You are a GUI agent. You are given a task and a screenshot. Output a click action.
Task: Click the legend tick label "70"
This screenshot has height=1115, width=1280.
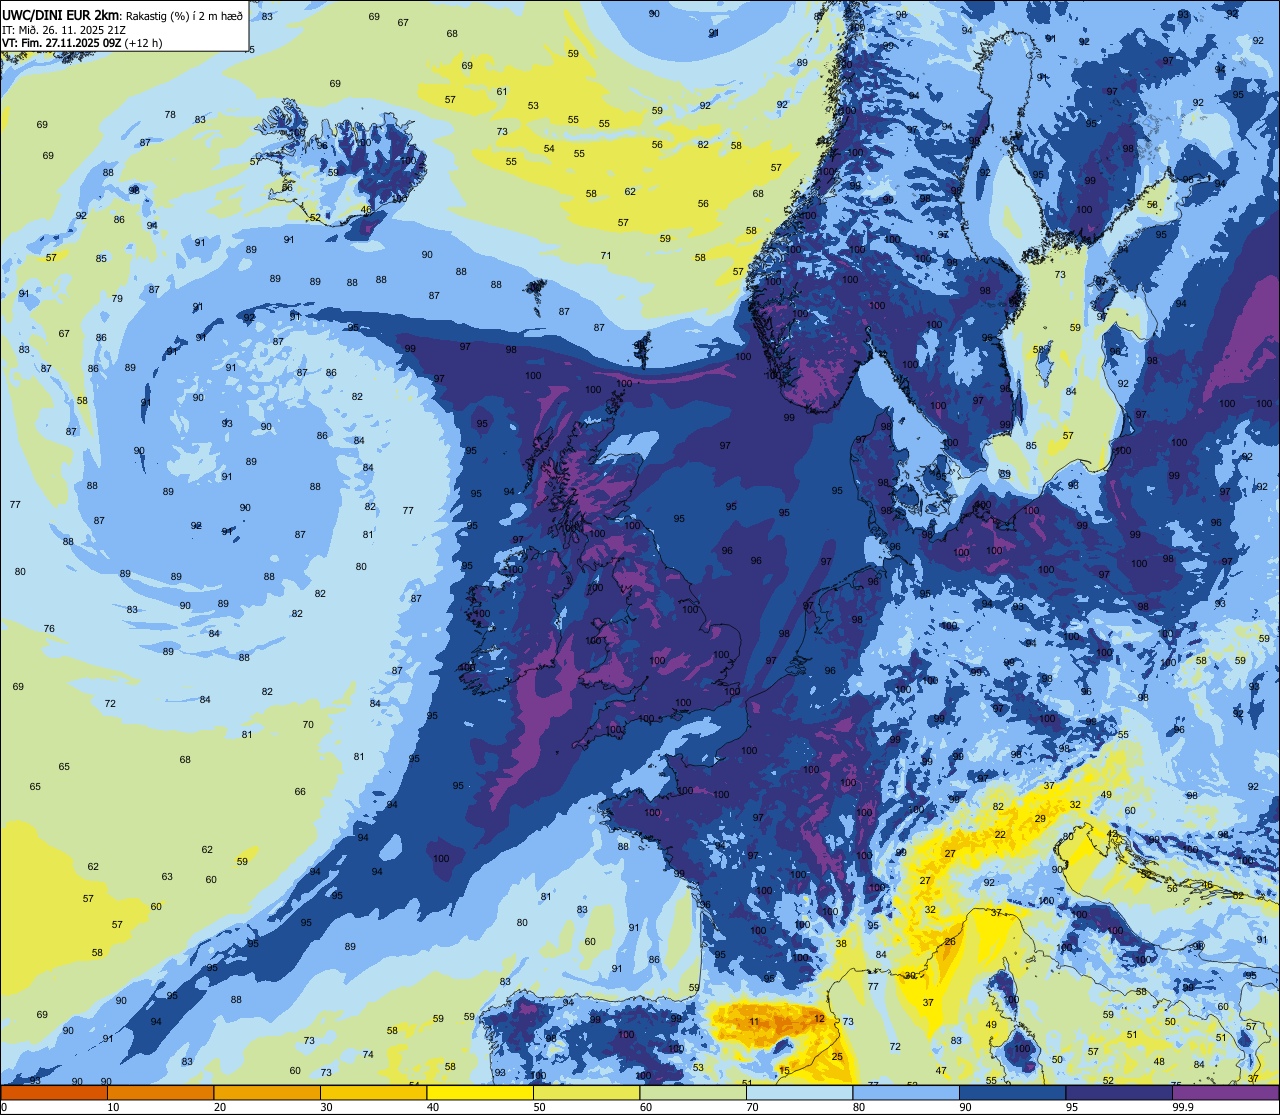(752, 1107)
